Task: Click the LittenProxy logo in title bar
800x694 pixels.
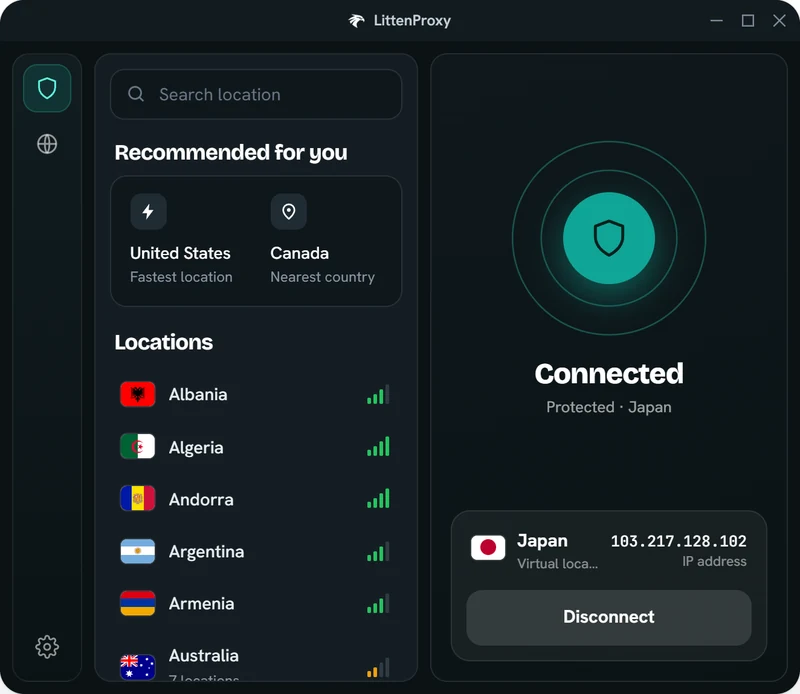Action: 357,21
